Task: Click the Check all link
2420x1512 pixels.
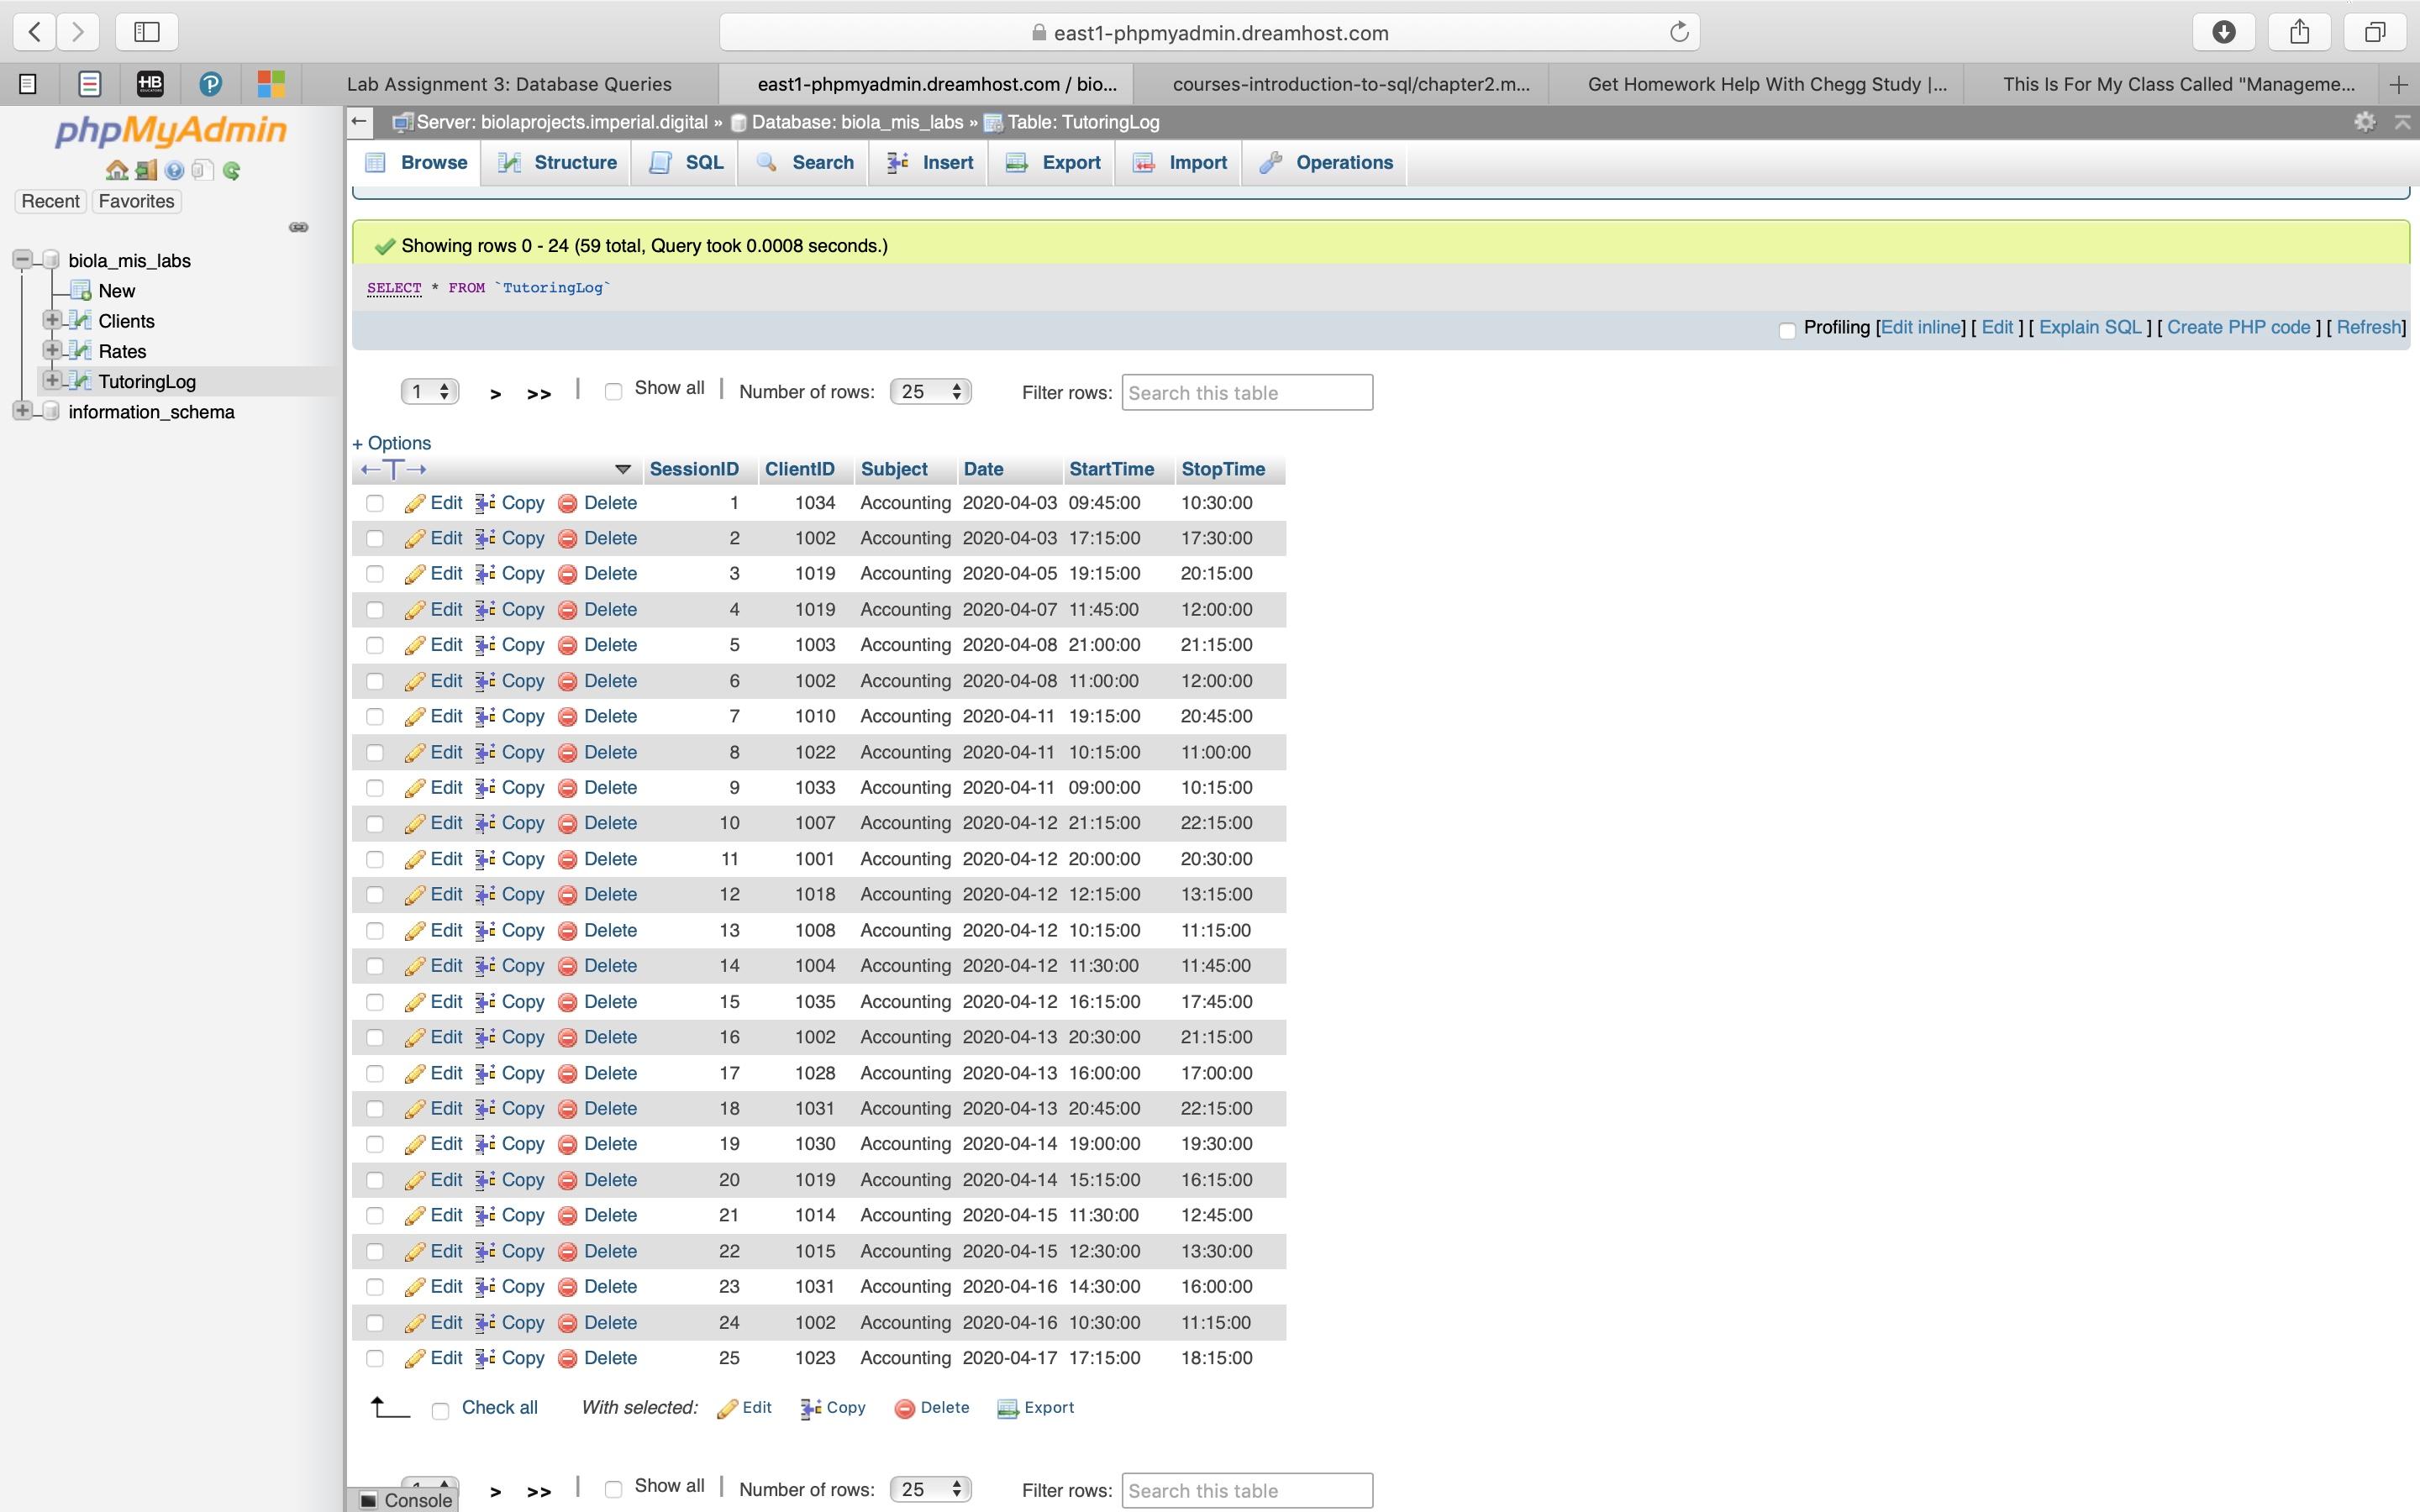Action: pos(499,1407)
